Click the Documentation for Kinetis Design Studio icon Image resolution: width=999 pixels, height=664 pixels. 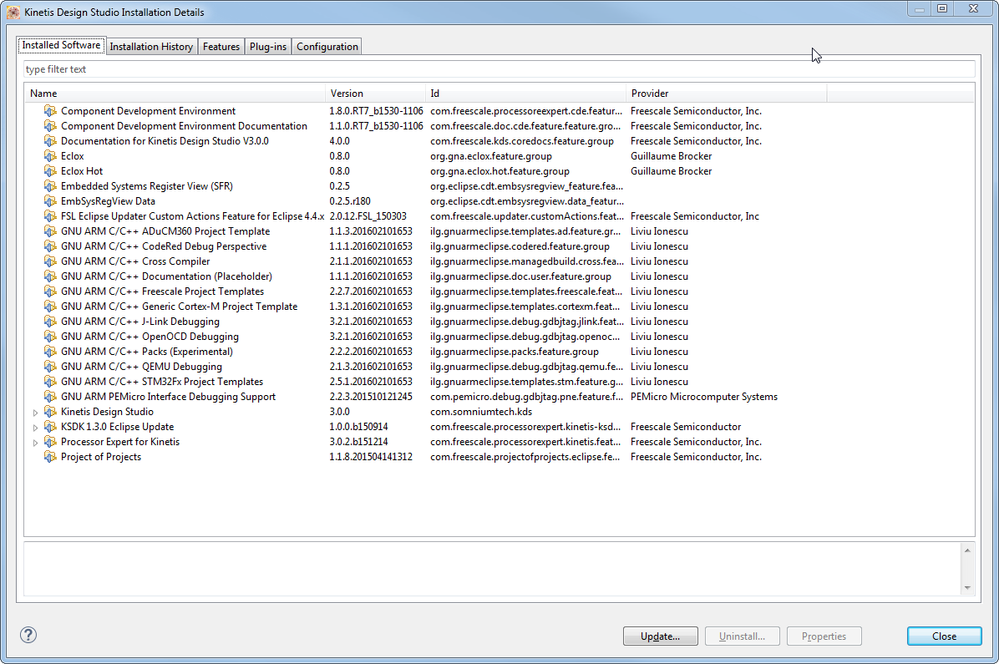pos(50,141)
